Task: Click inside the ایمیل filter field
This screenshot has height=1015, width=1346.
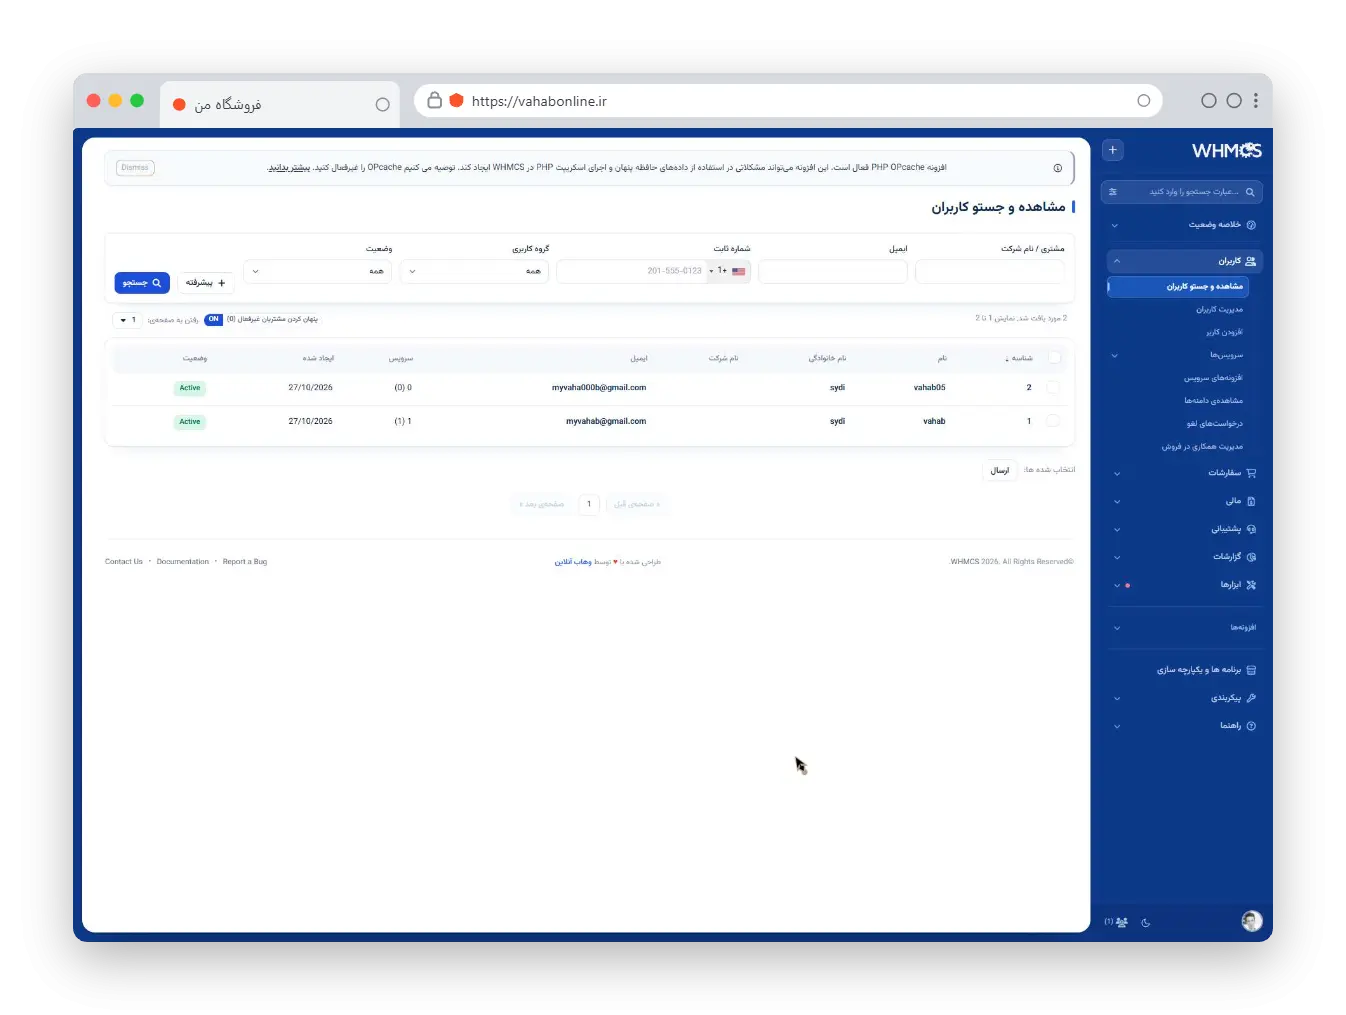Action: click(833, 271)
